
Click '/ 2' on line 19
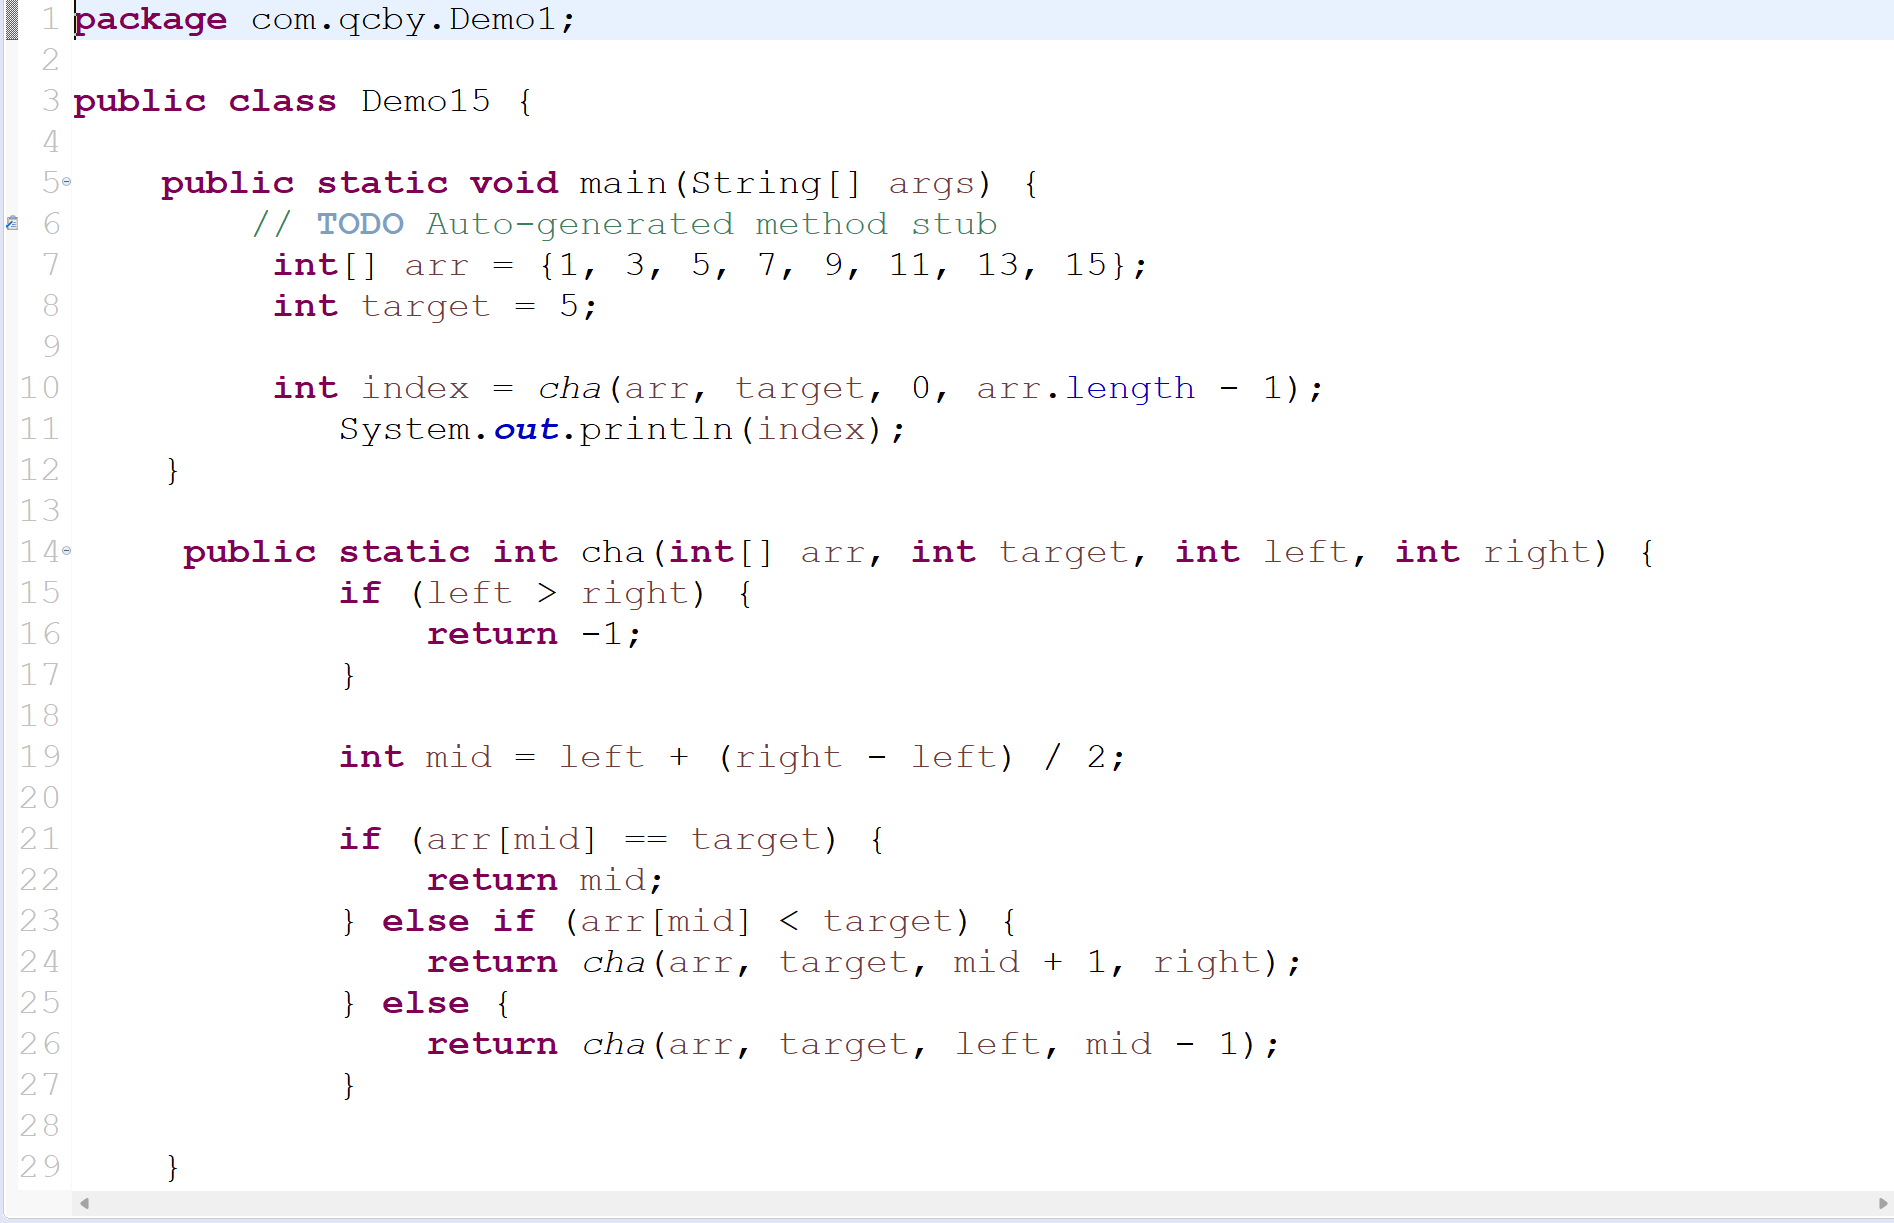coord(1074,757)
